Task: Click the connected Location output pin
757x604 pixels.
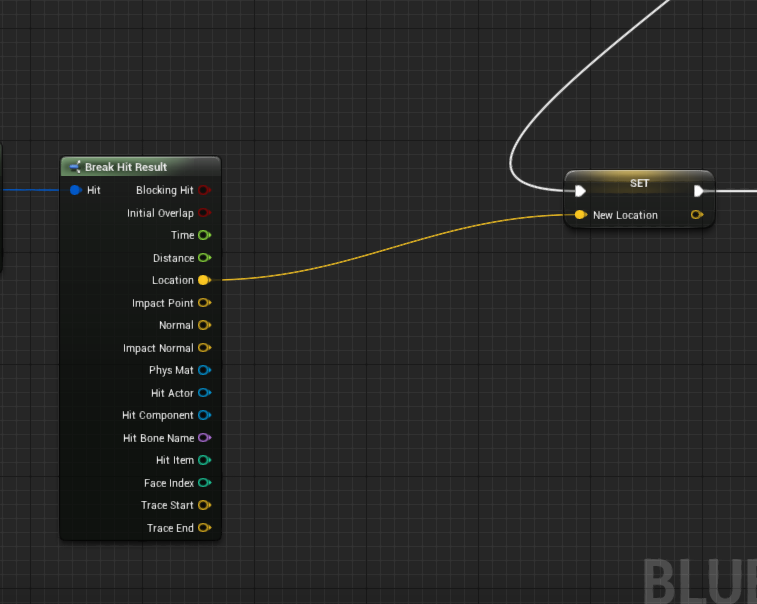Action: point(205,280)
